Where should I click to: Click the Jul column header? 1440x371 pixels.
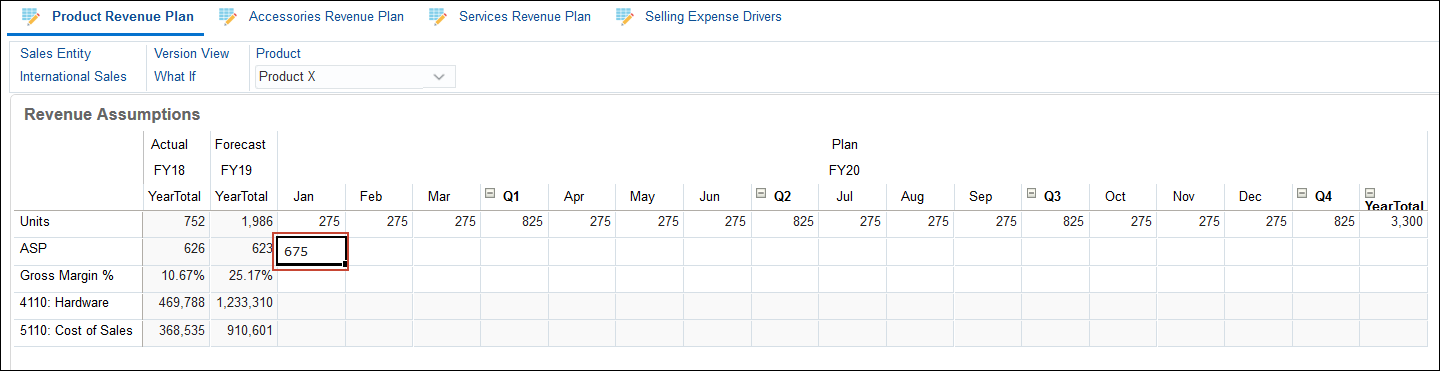click(852, 197)
